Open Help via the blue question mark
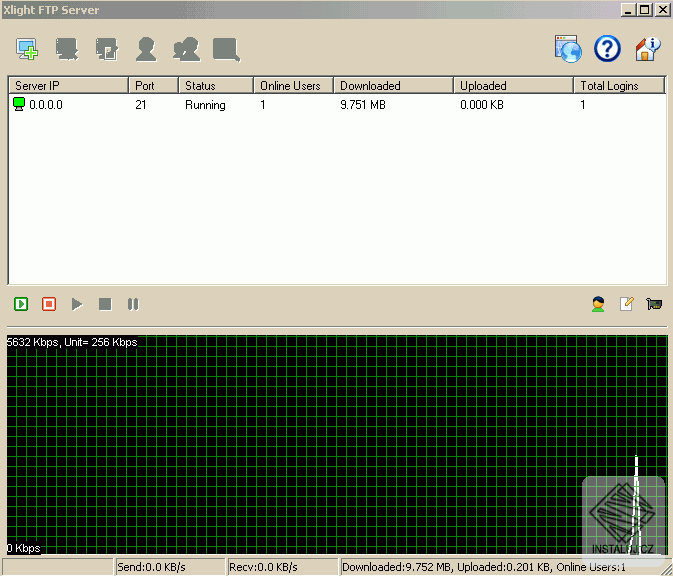The height and width of the screenshot is (576, 673). point(607,49)
